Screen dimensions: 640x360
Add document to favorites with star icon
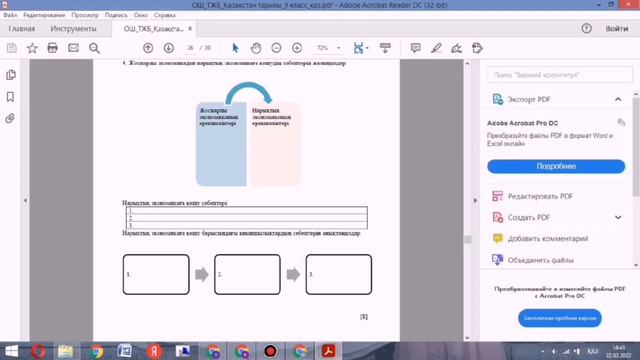32,48
